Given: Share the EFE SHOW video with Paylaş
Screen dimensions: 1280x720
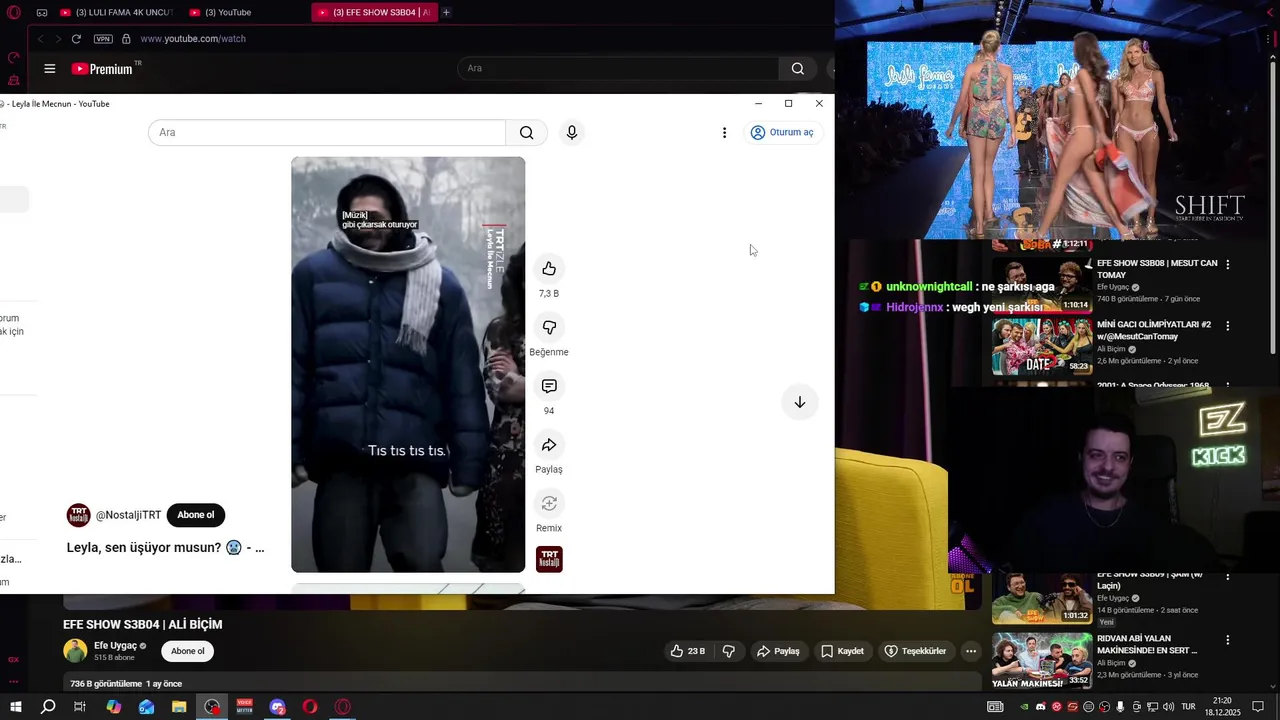Looking at the screenshot, I should [778, 651].
